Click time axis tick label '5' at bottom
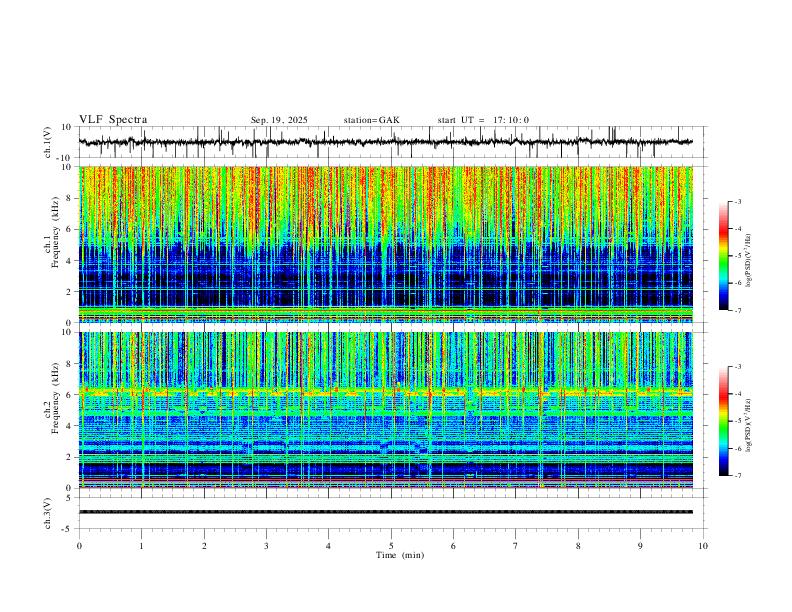792x612 pixels. pyautogui.click(x=391, y=546)
